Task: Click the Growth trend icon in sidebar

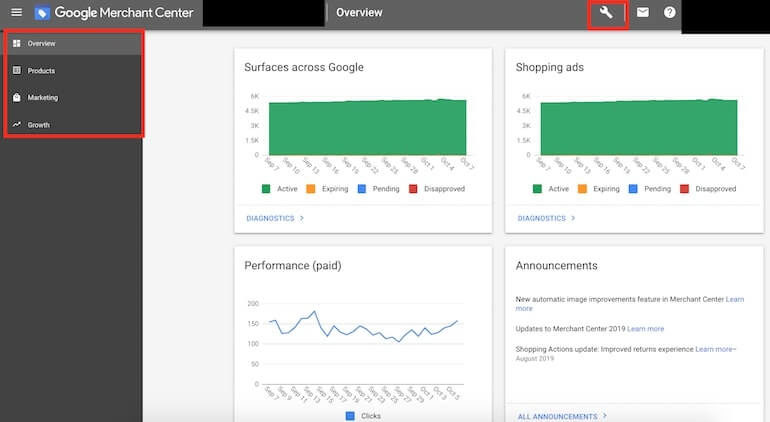Action: tap(16, 125)
